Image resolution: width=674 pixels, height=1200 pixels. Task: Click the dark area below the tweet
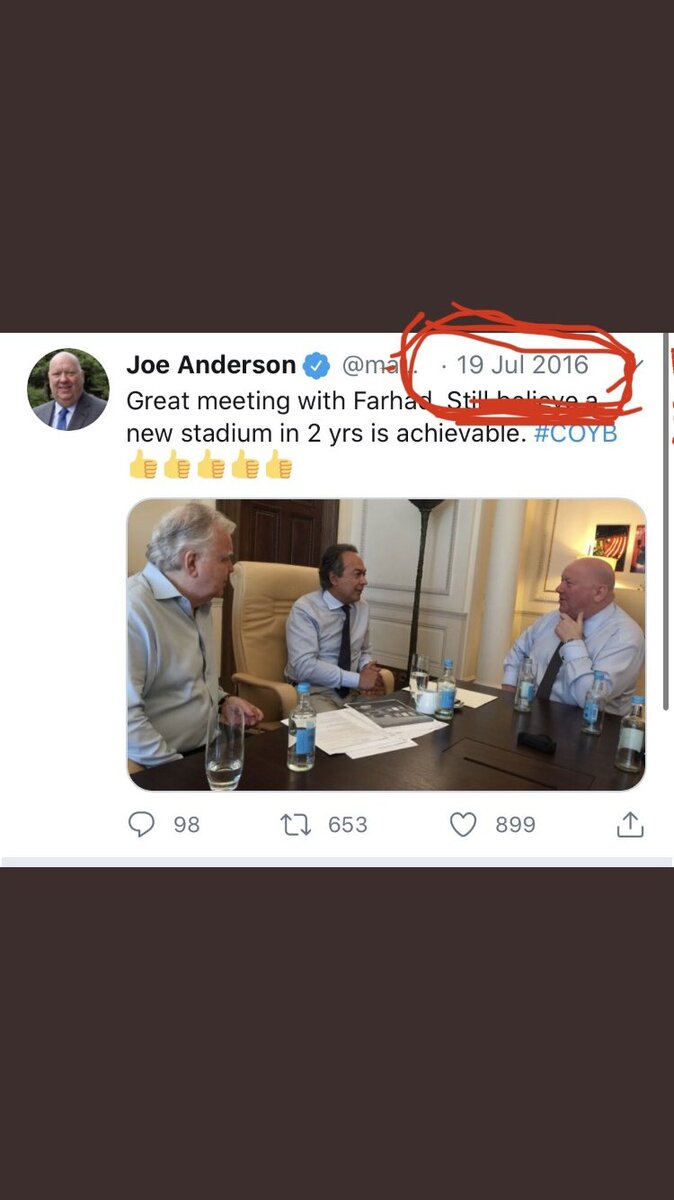click(x=337, y=1033)
